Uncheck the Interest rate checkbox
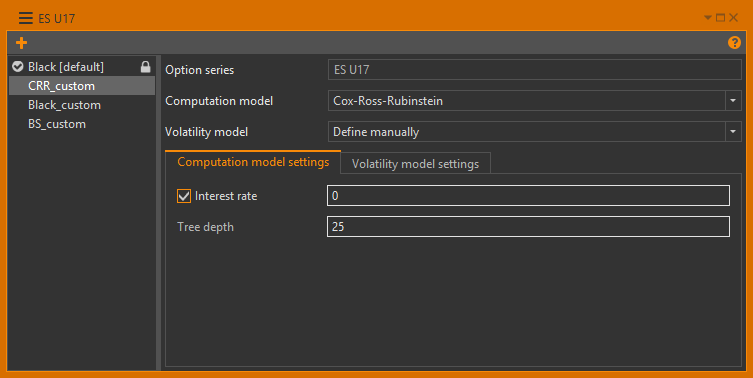 click(x=184, y=196)
